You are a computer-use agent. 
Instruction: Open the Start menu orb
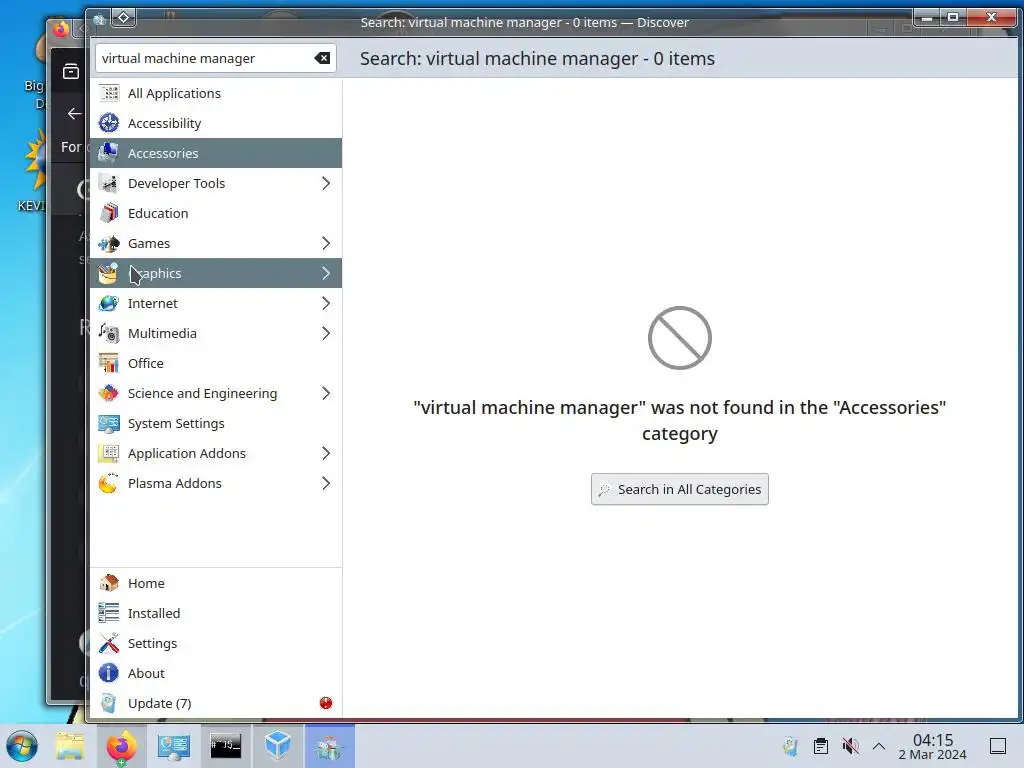[22, 746]
